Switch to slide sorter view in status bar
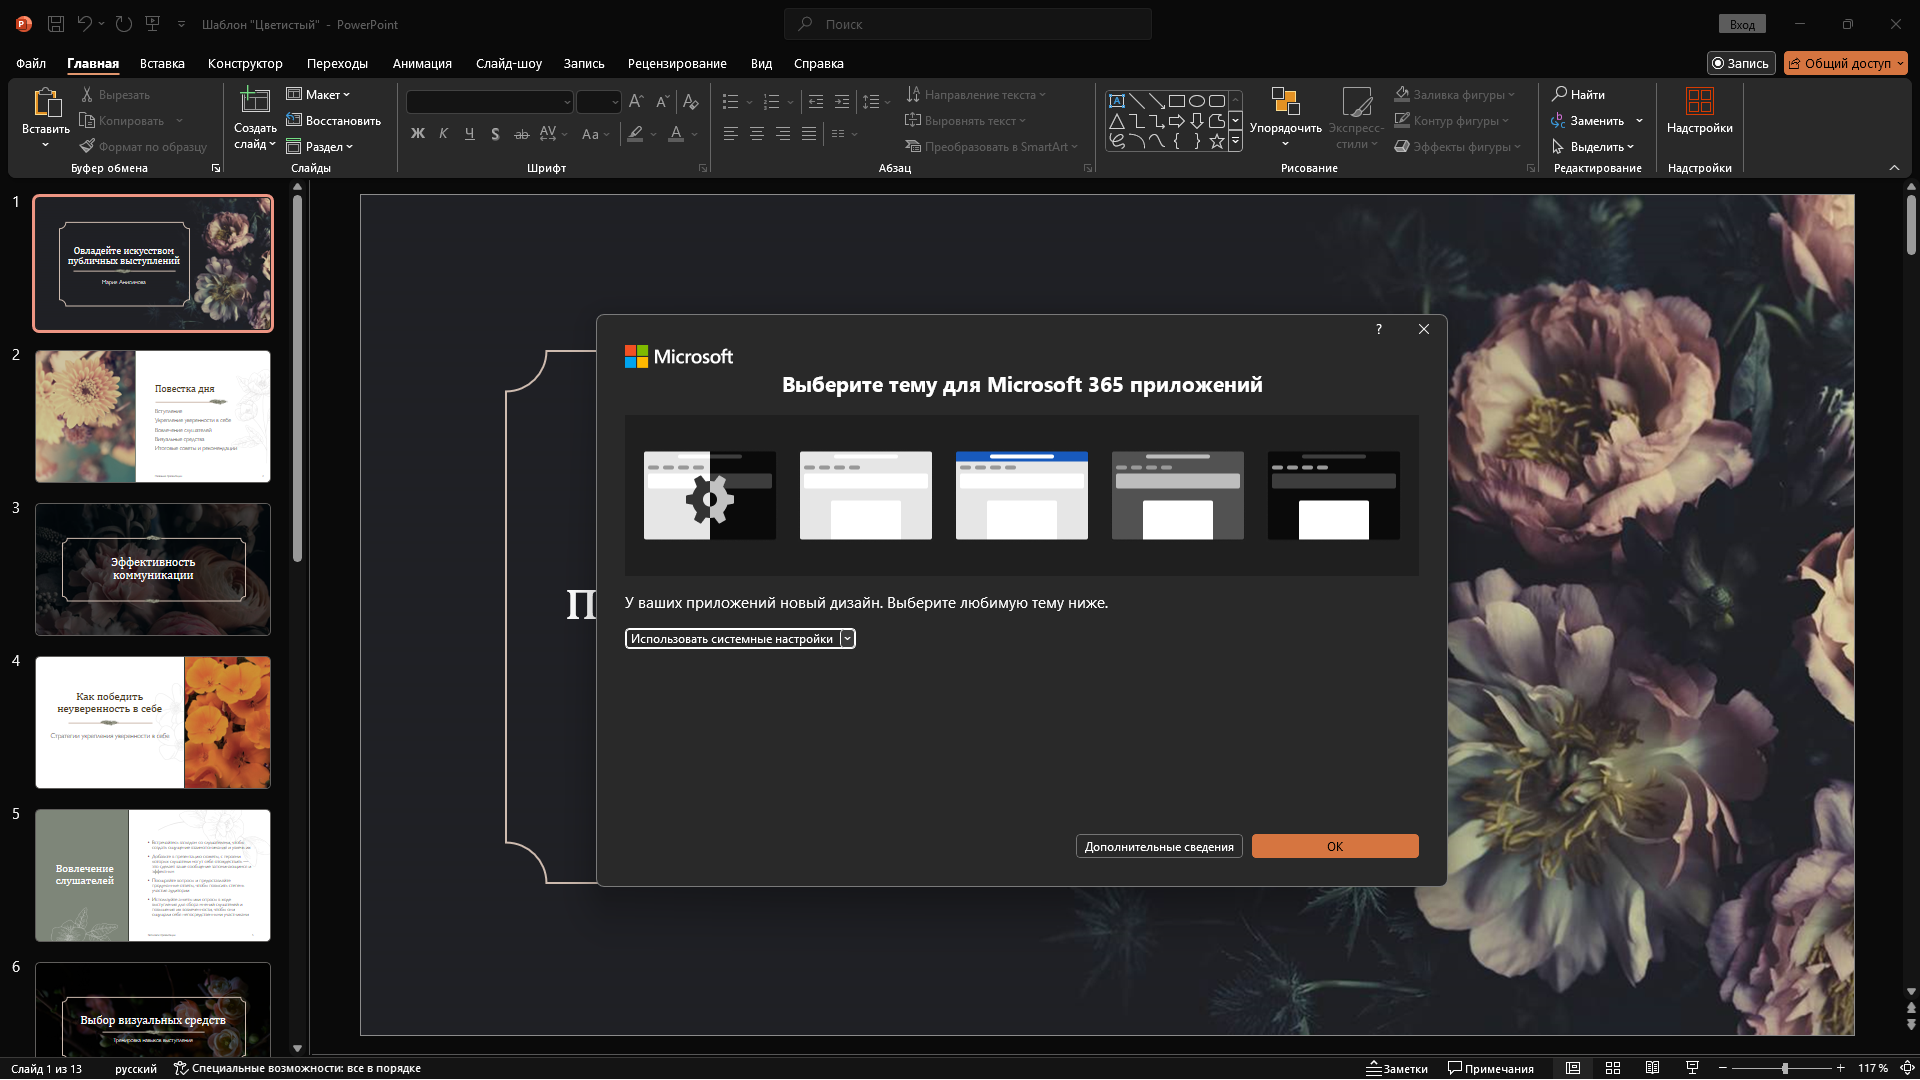 [1613, 1069]
